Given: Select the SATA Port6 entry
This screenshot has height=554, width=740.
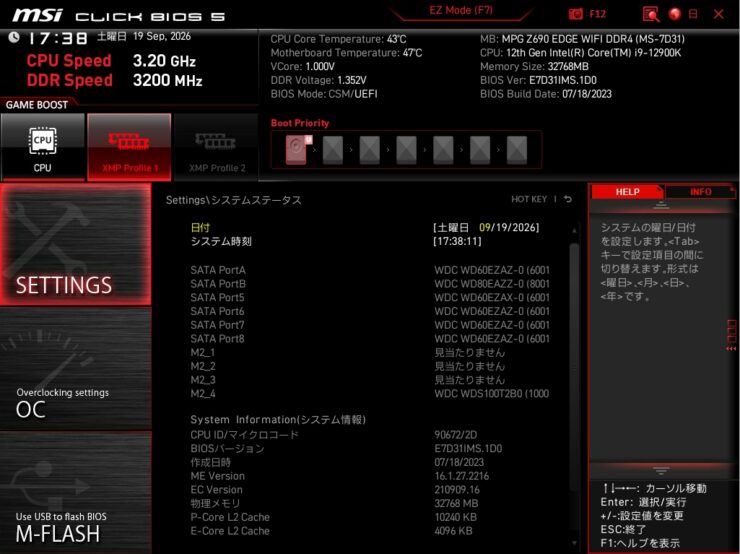Looking at the screenshot, I should (x=370, y=311).
